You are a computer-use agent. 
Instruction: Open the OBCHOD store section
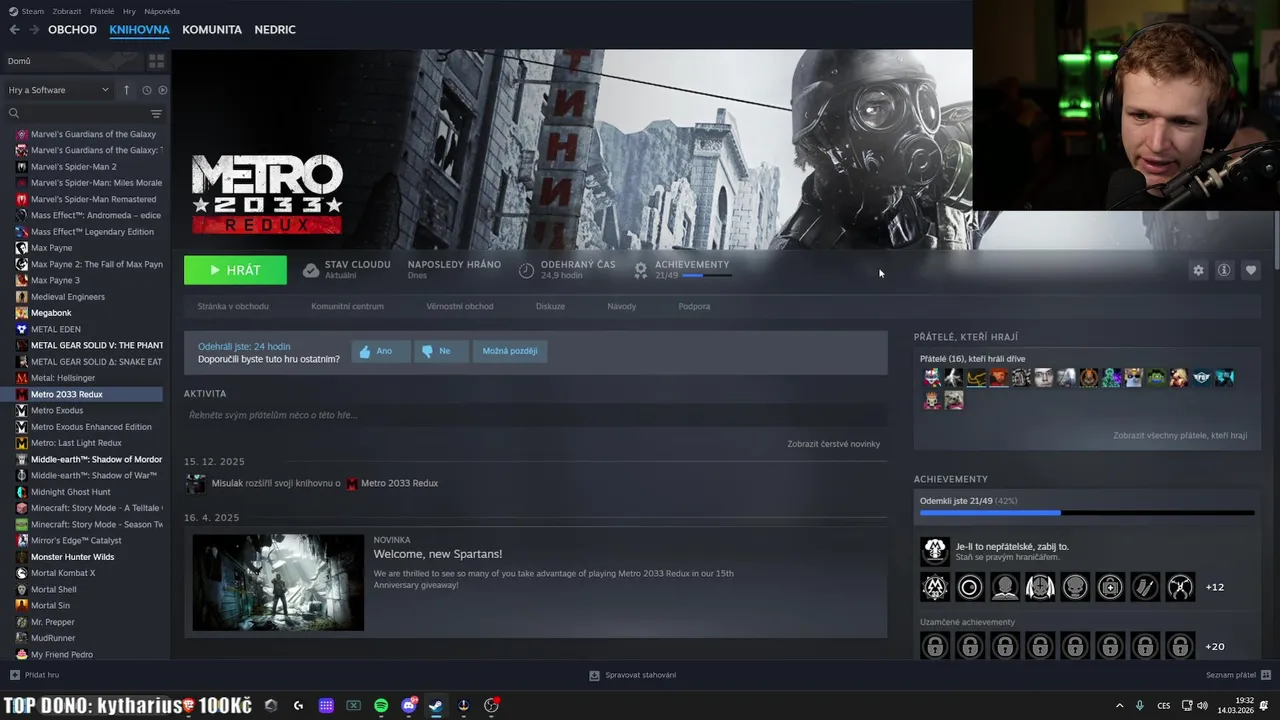pos(72,30)
